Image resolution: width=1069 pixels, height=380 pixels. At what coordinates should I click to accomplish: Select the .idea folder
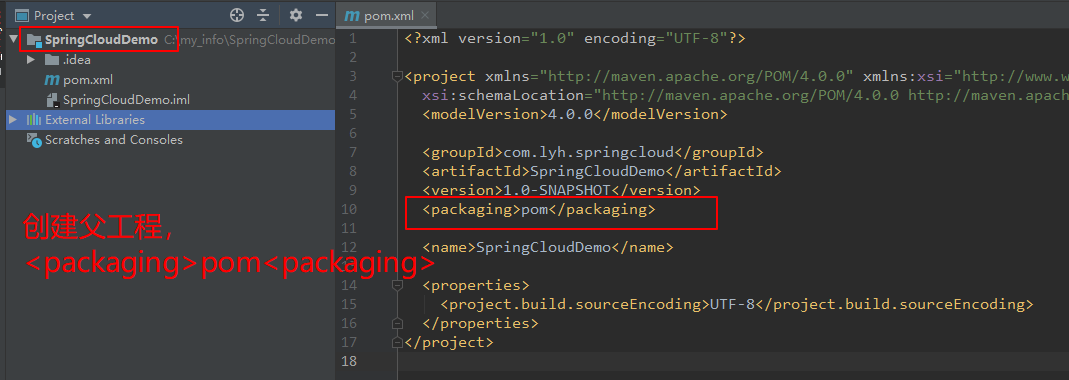point(77,60)
